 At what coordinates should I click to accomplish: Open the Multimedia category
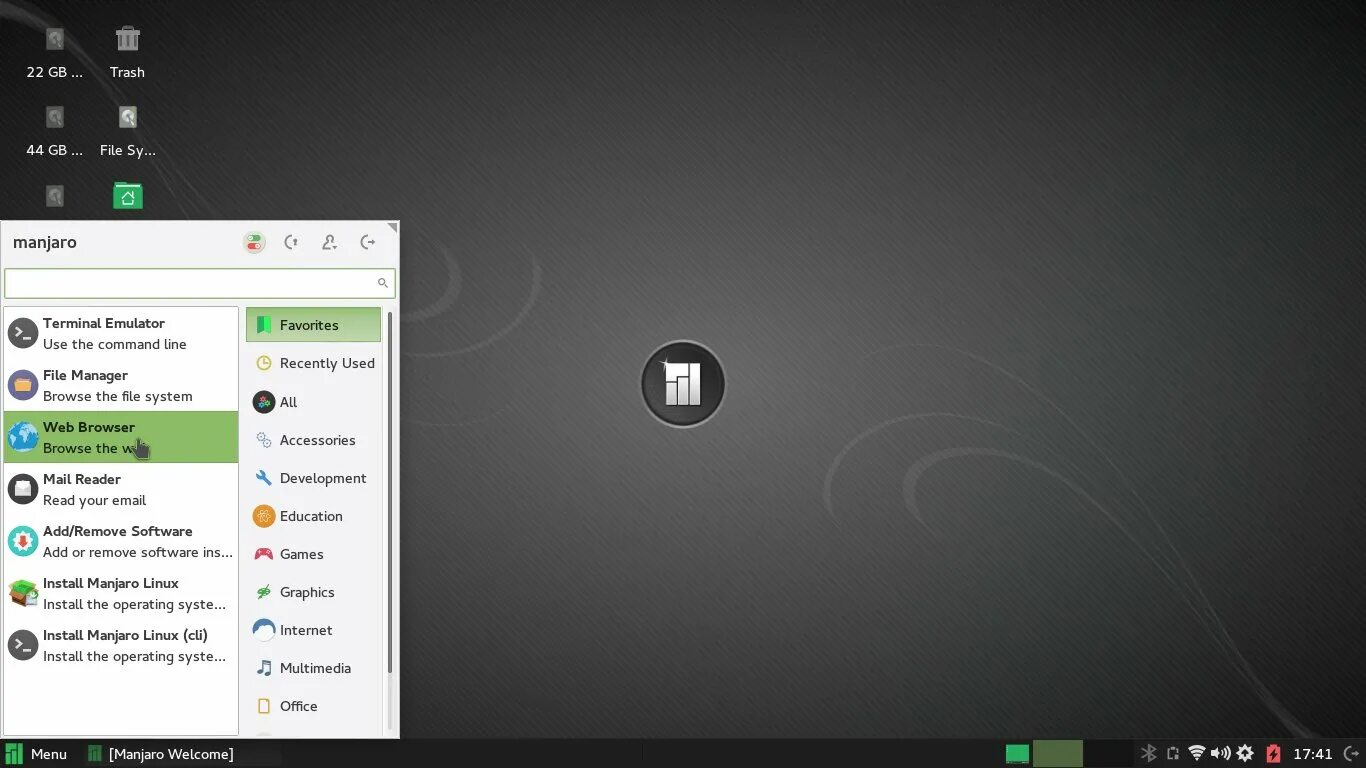coord(313,668)
